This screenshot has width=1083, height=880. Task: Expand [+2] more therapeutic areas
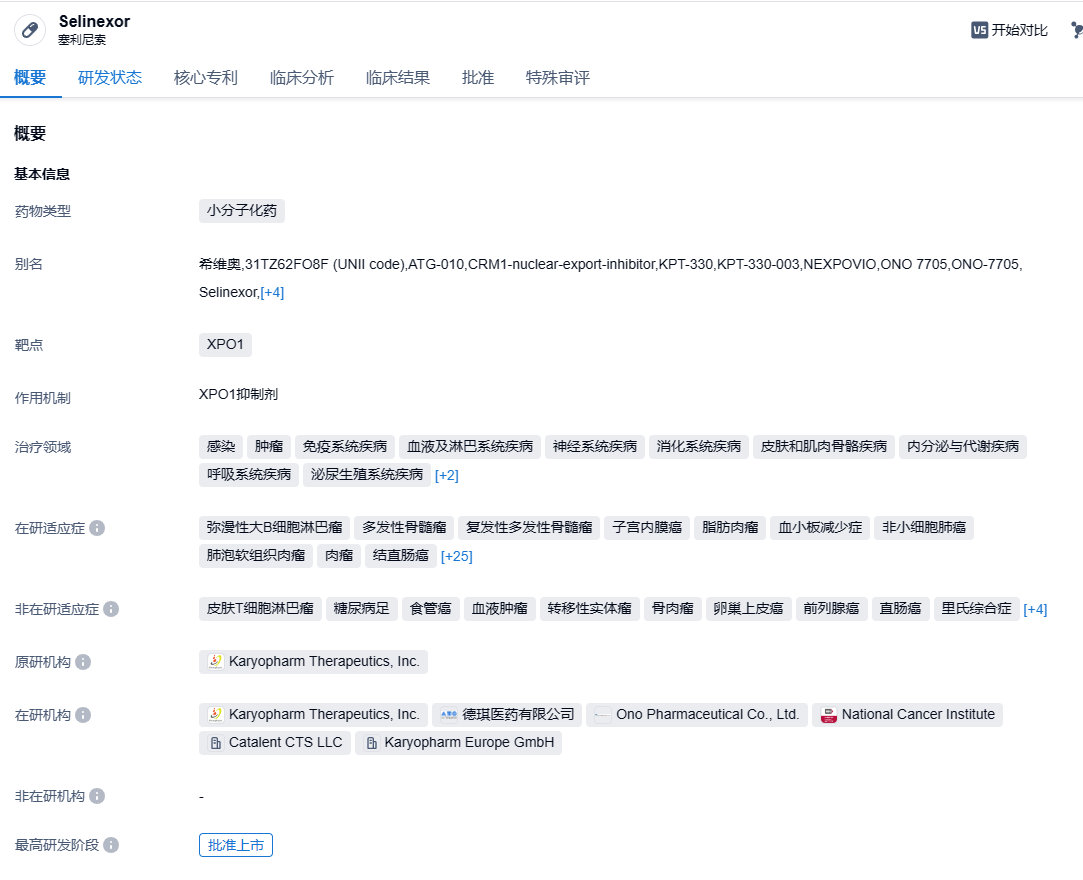[446, 475]
